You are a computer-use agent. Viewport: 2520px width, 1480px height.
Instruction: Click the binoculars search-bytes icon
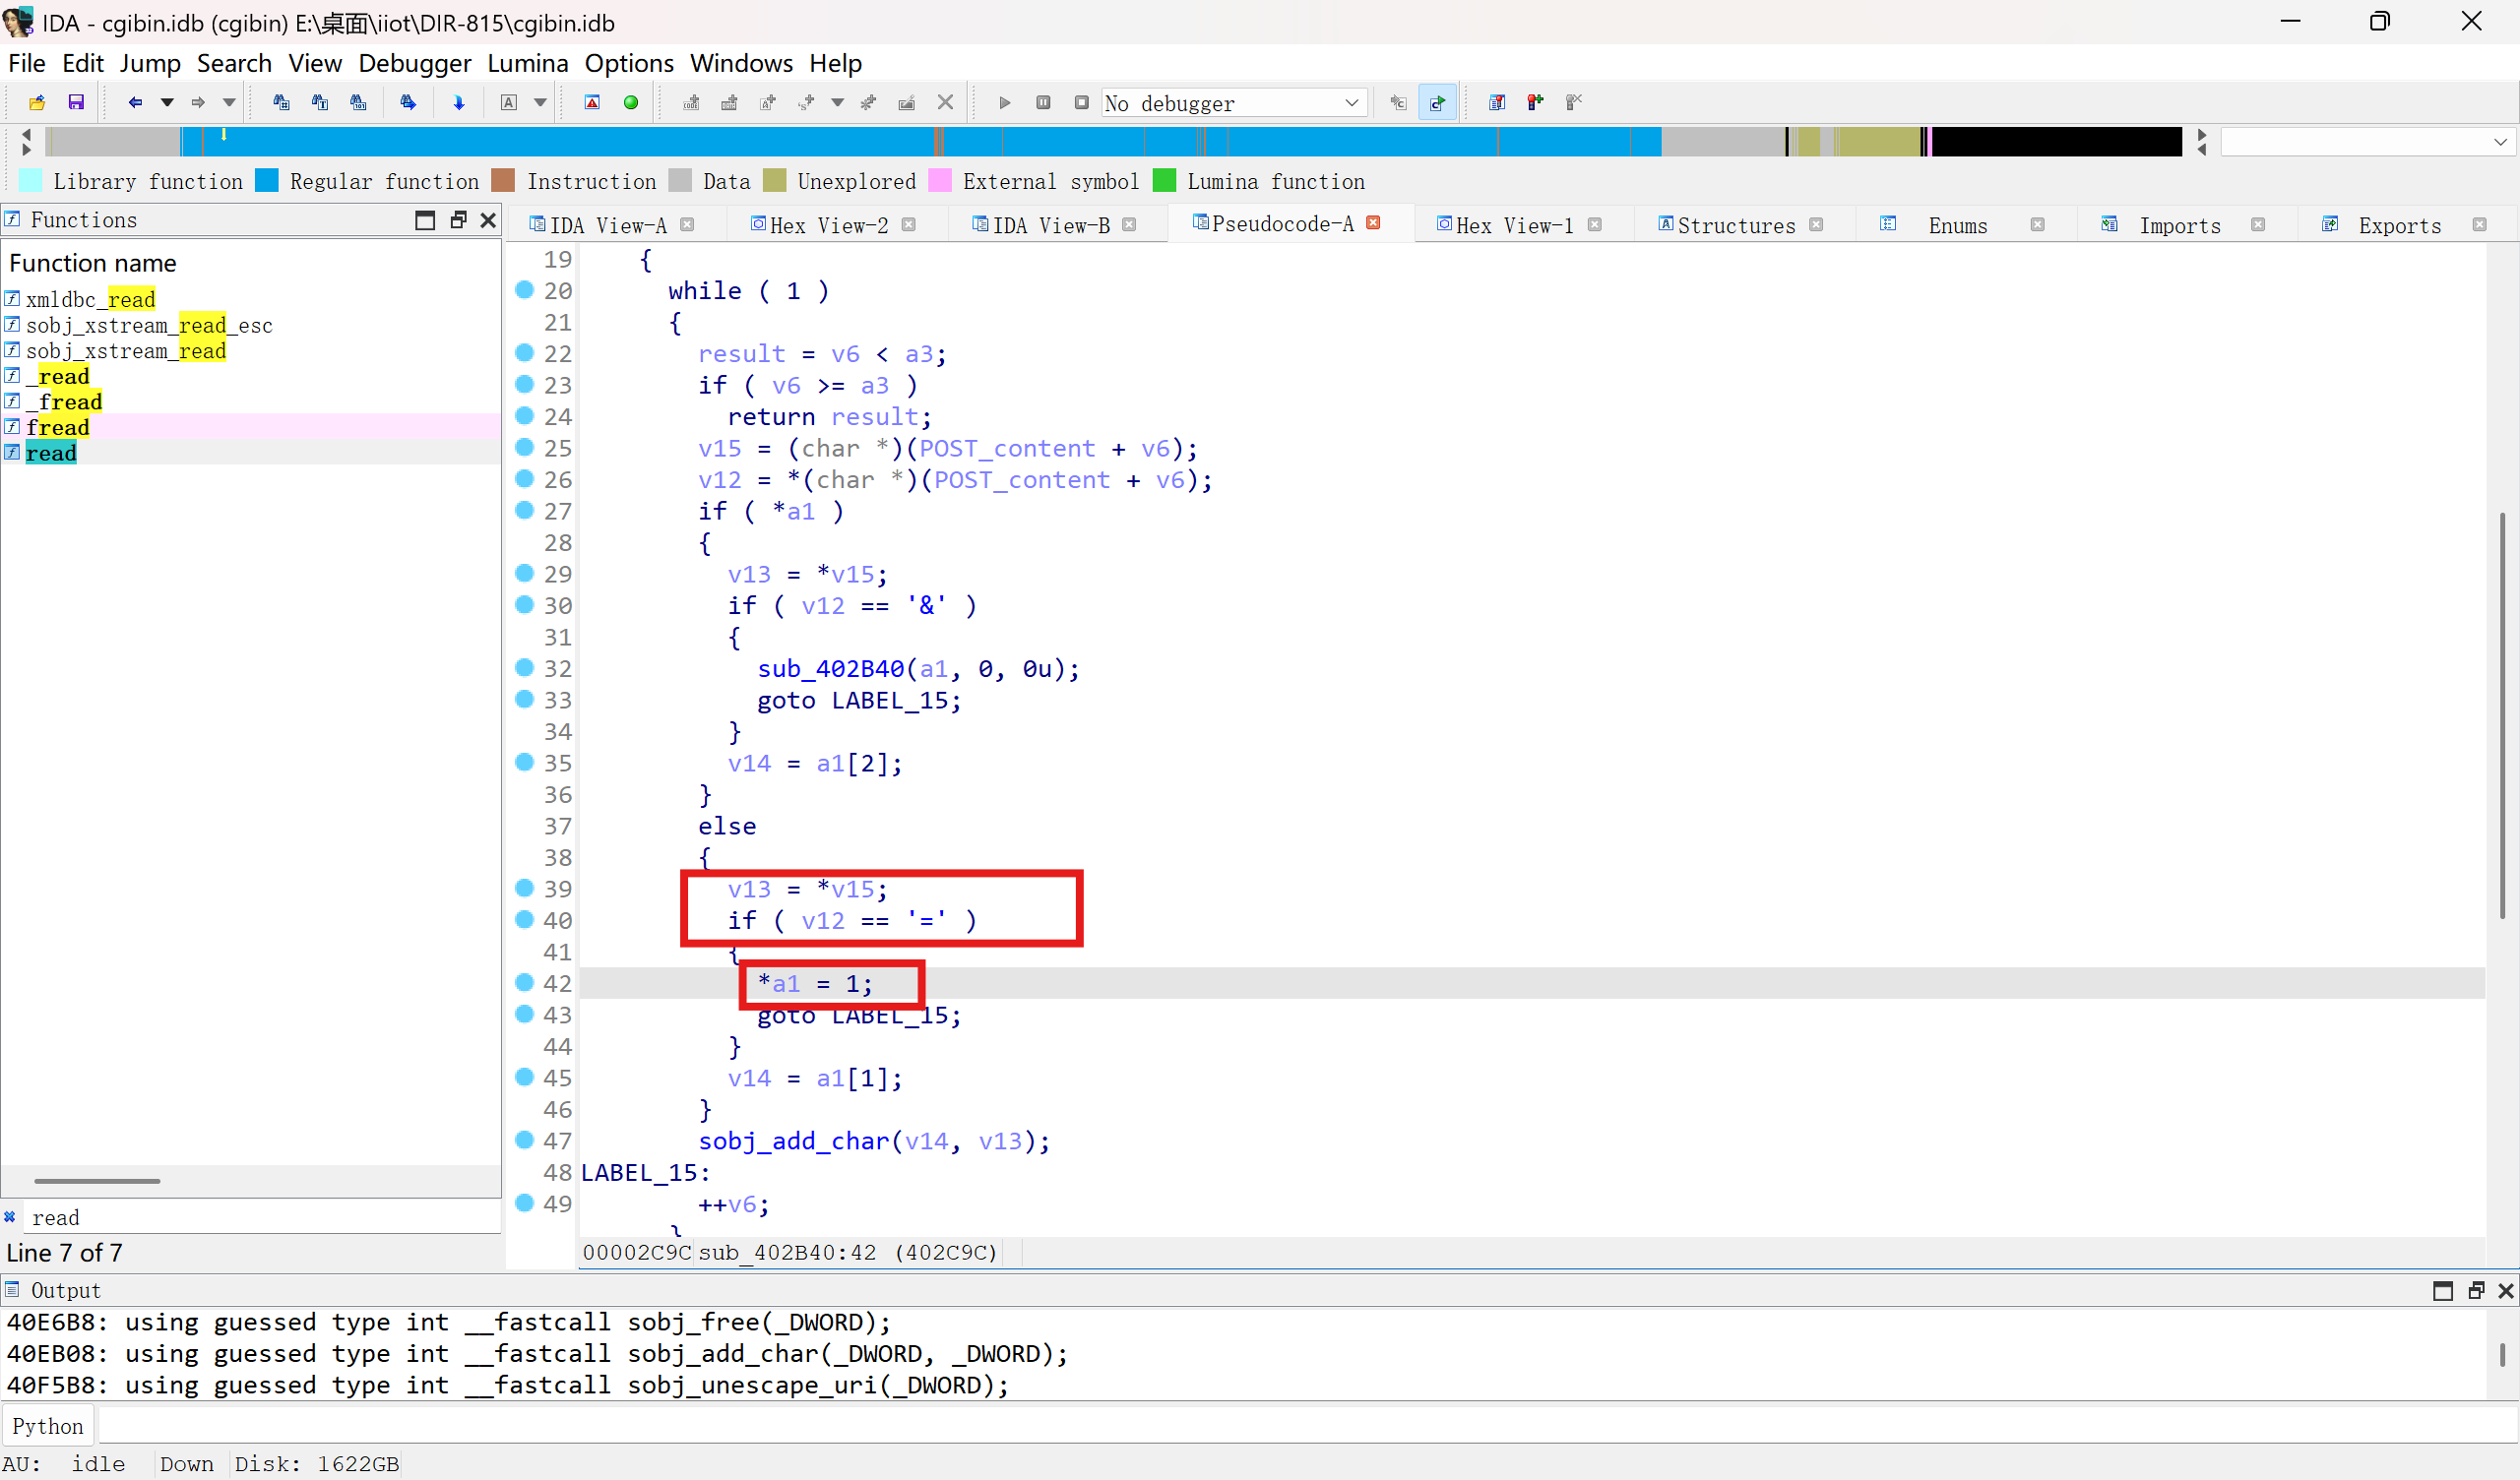click(x=358, y=102)
